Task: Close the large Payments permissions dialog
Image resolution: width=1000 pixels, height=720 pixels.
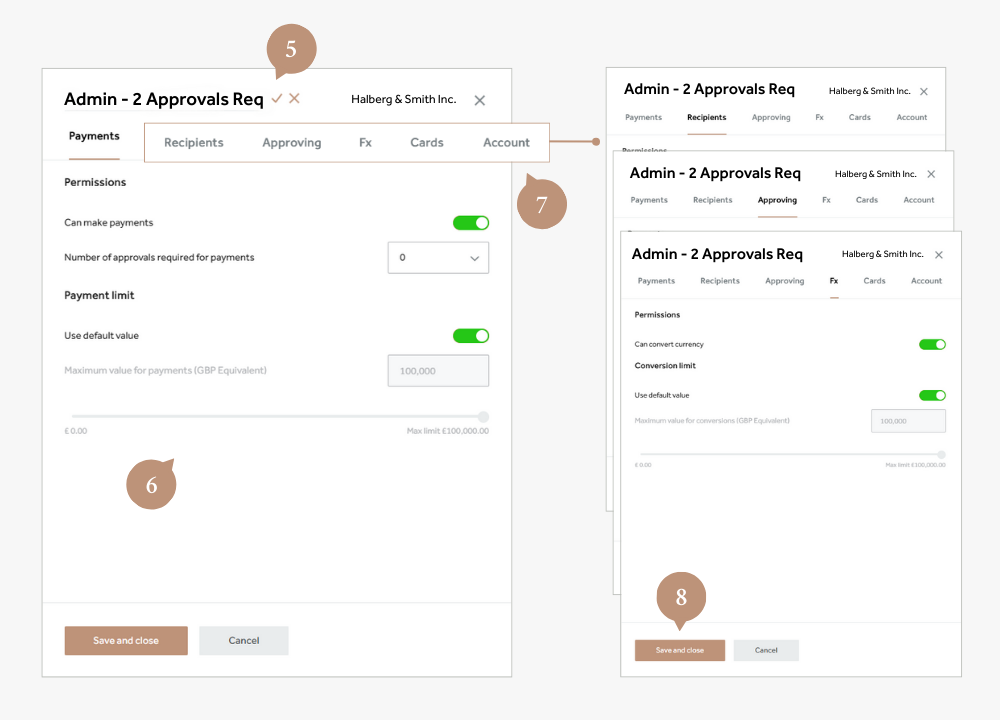Action: [x=480, y=100]
